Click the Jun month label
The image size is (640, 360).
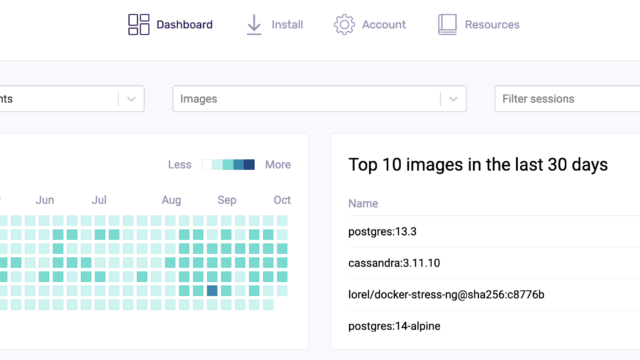pyautogui.click(x=44, y=200)
